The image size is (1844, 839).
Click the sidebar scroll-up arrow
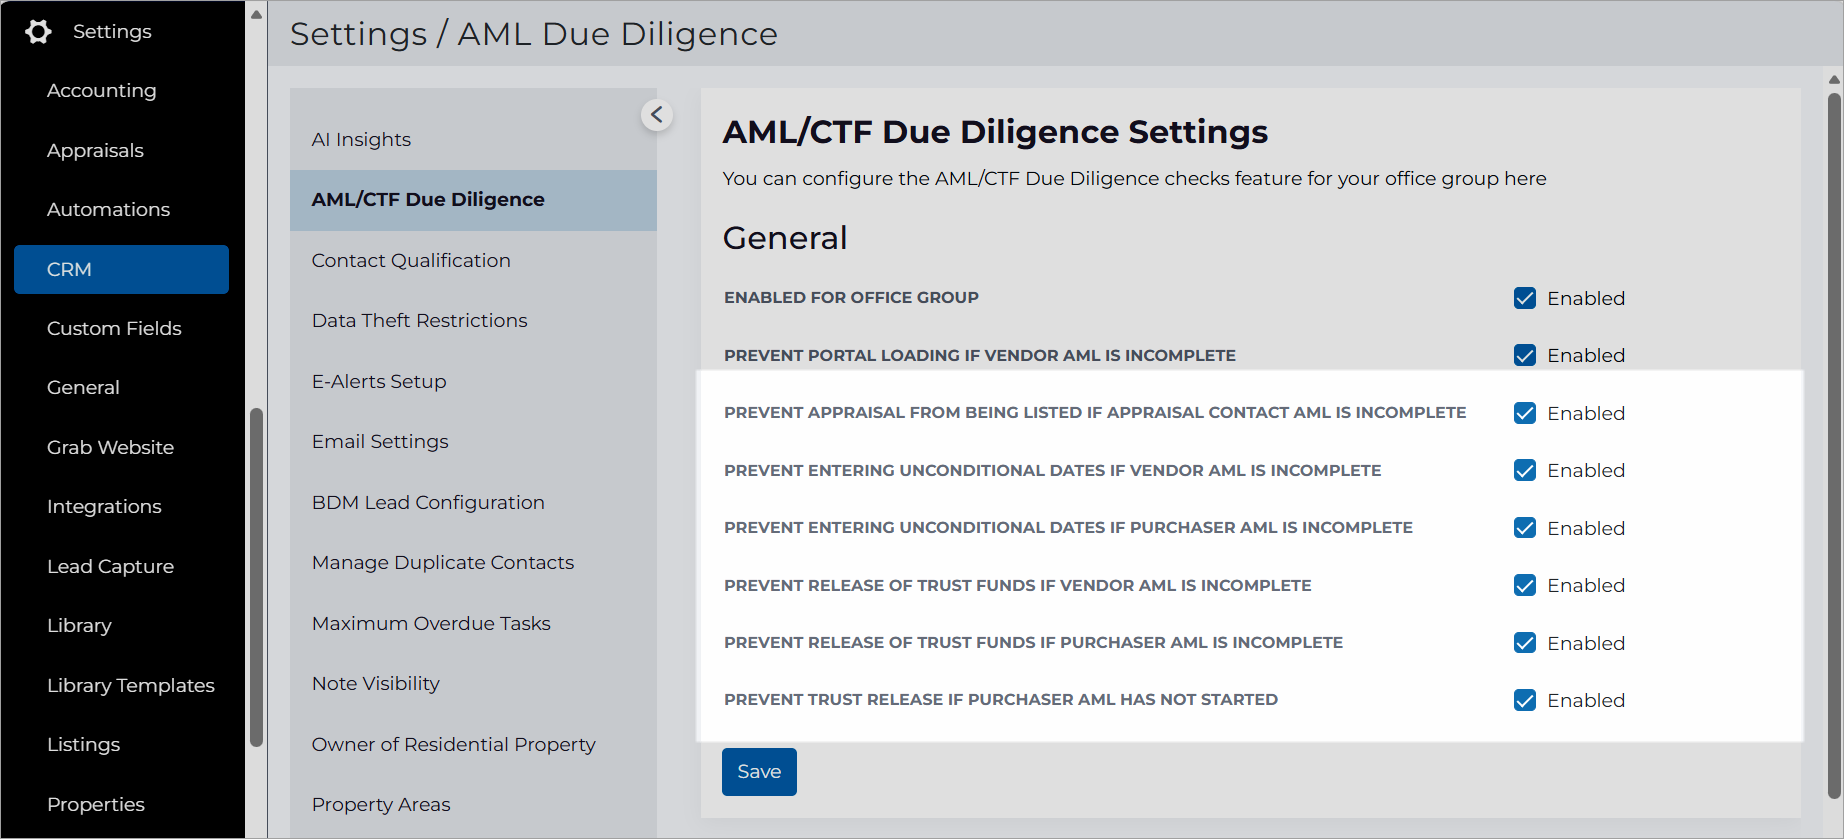(256, 15)
